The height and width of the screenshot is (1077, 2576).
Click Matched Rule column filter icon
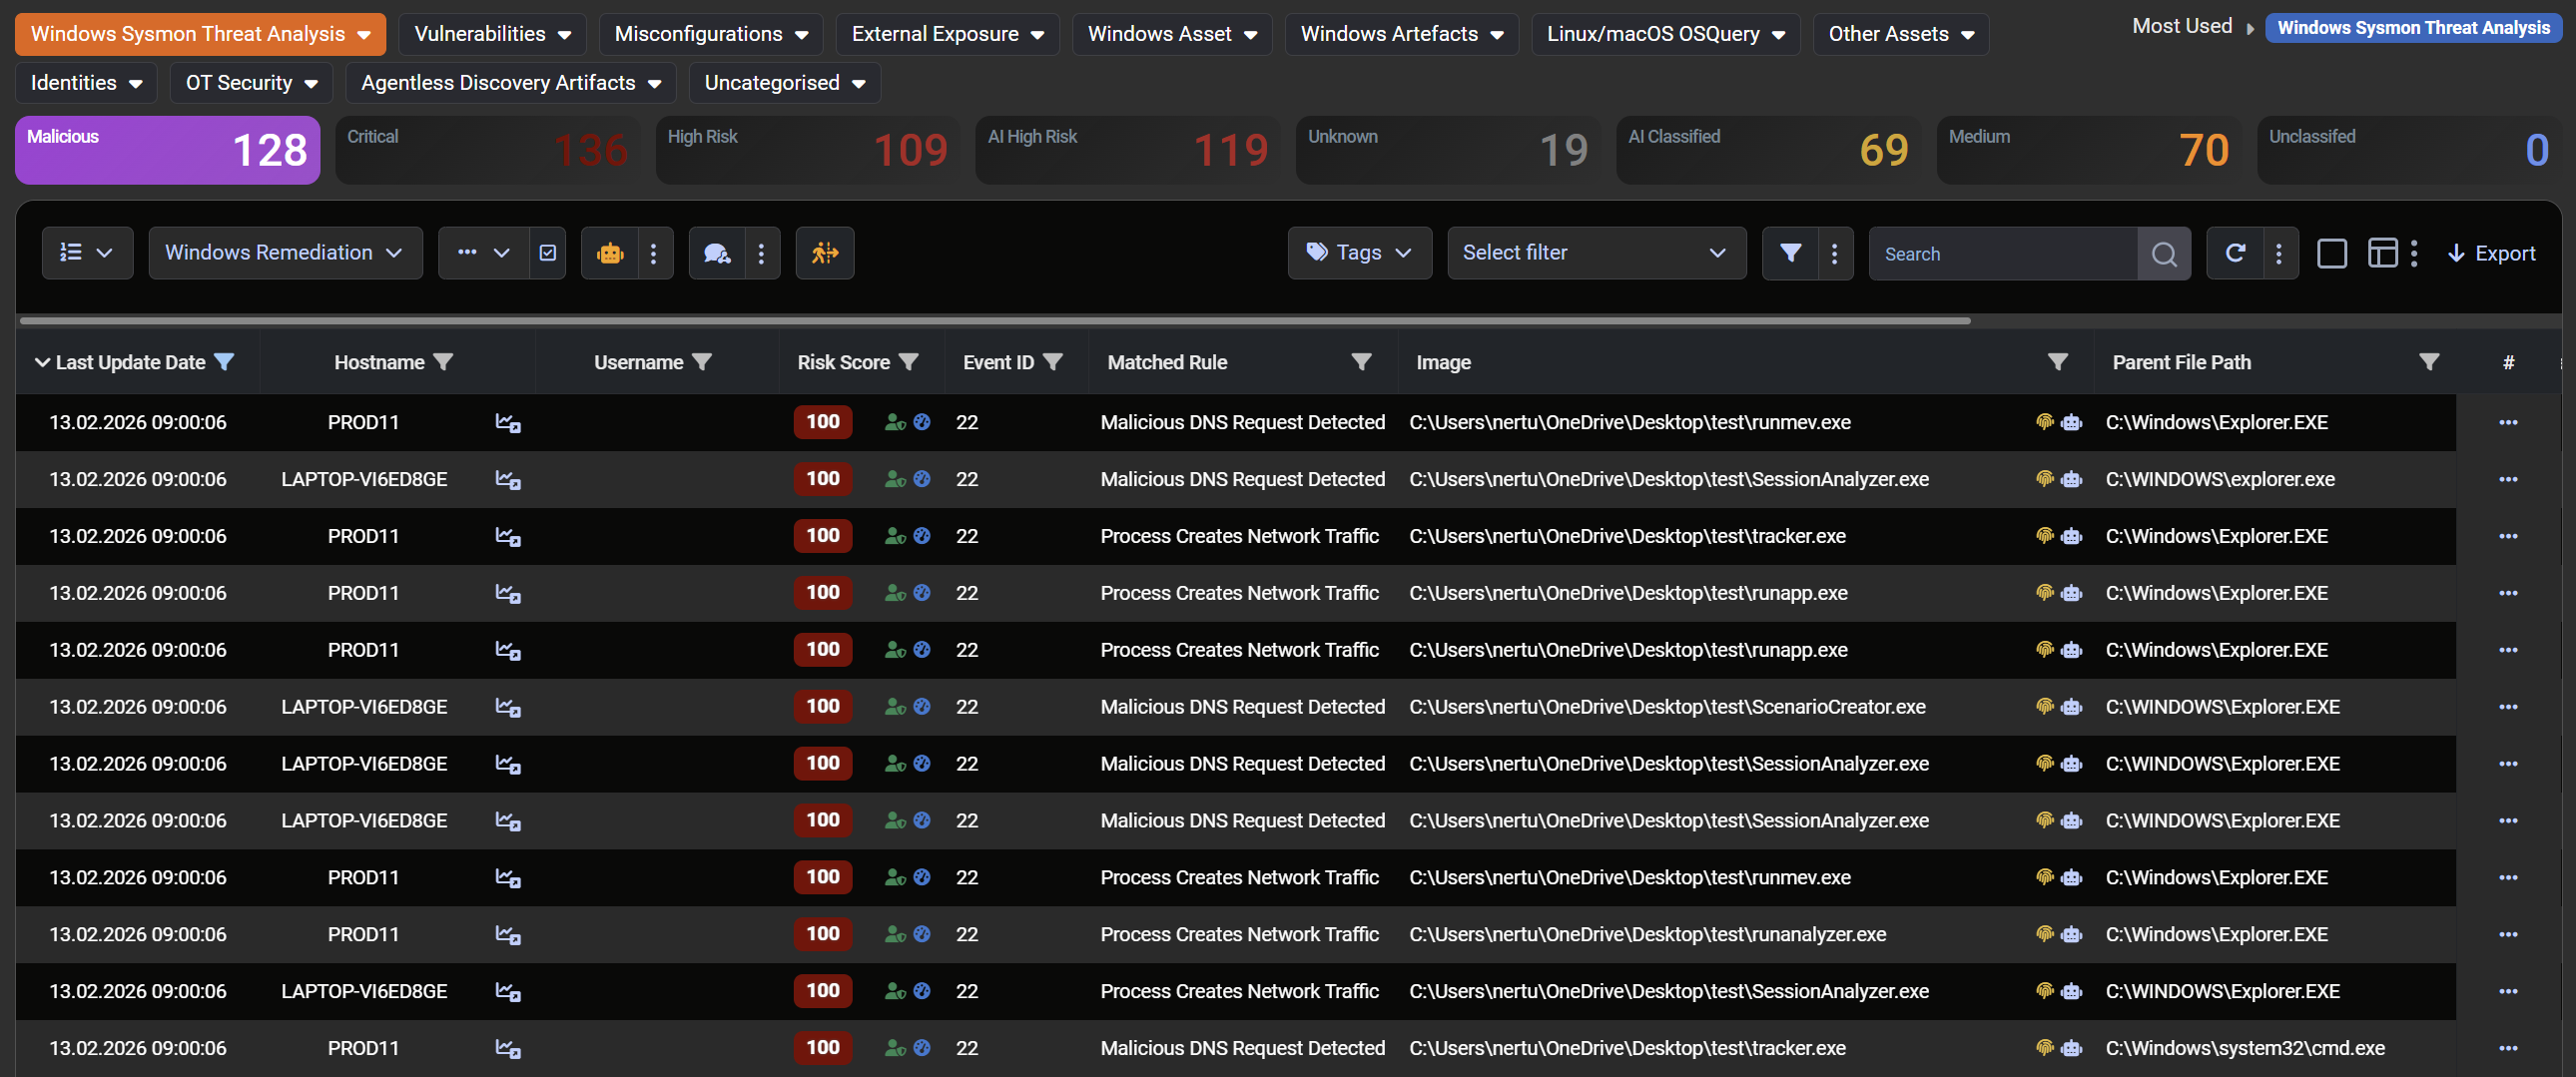pyautogui.click(x=1360, y=362)
